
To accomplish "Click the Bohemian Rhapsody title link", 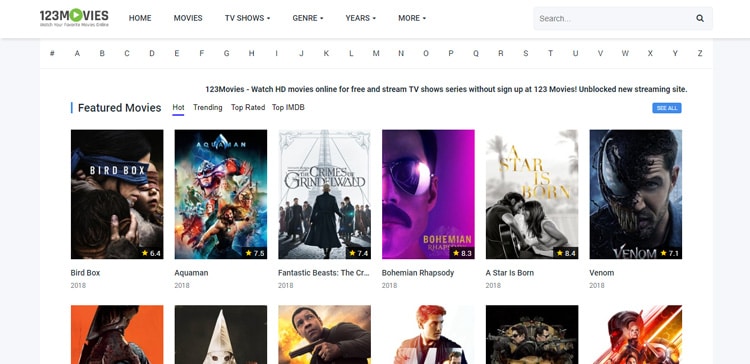I will 418,273.
